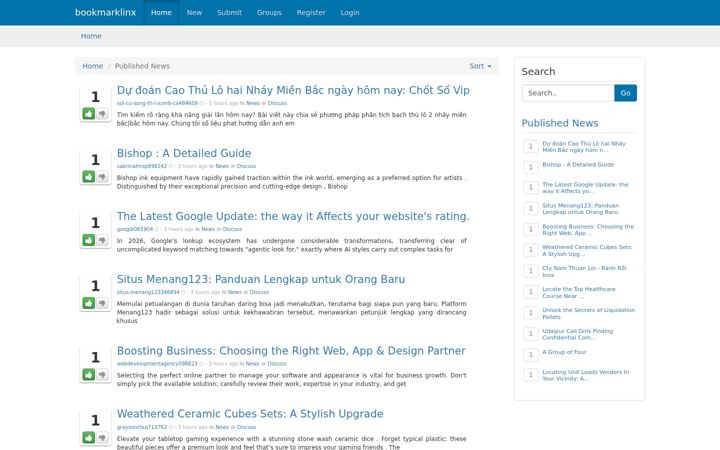Click News category under Google Update post
The width and height of the screenshot is (720, 450).
208,229
